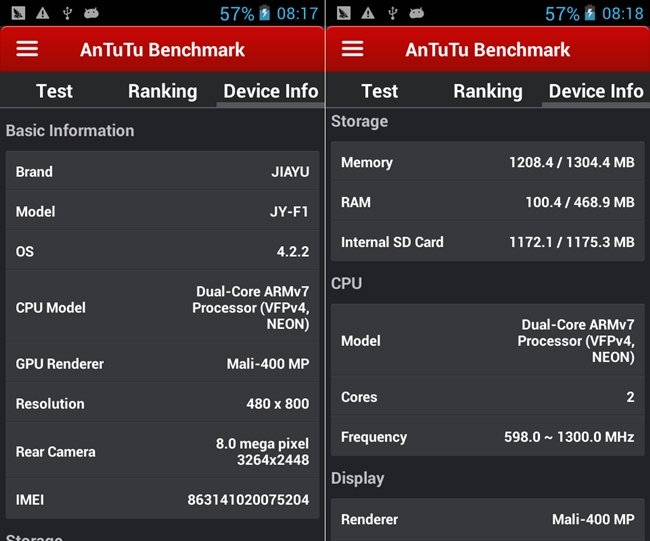The width and height of the screenshot is (650, 541).
Task: Tap the 08:18 clock in the status bar
Action: pos(623,14)
